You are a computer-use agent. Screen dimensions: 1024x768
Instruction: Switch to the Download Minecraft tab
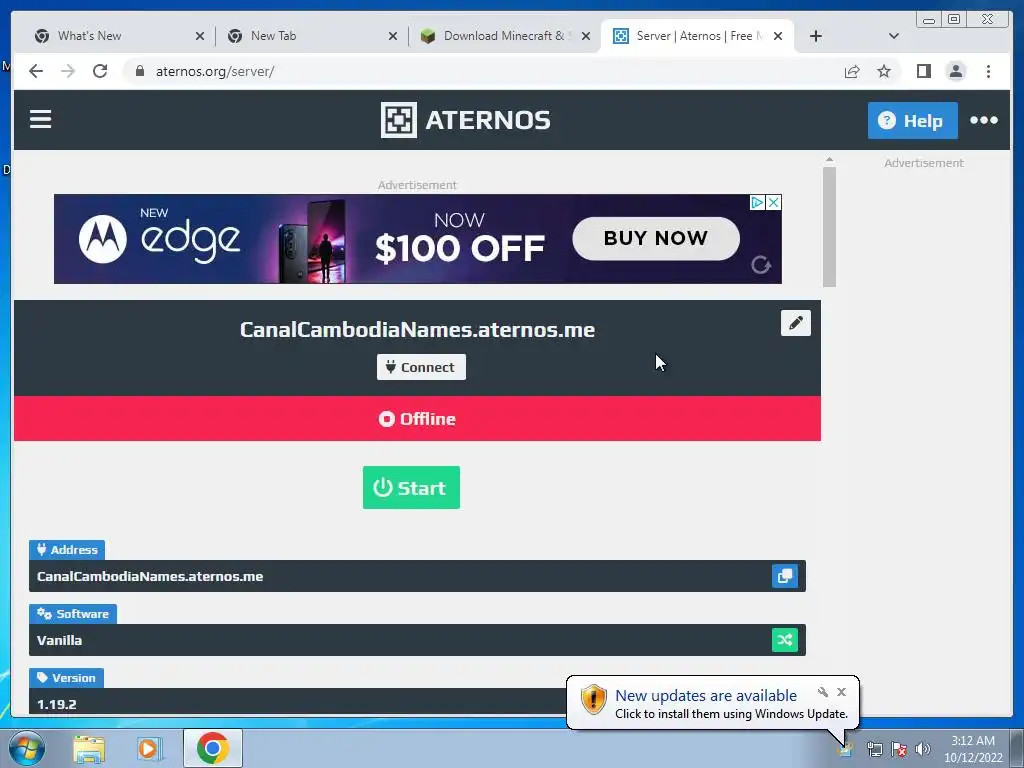504,36
